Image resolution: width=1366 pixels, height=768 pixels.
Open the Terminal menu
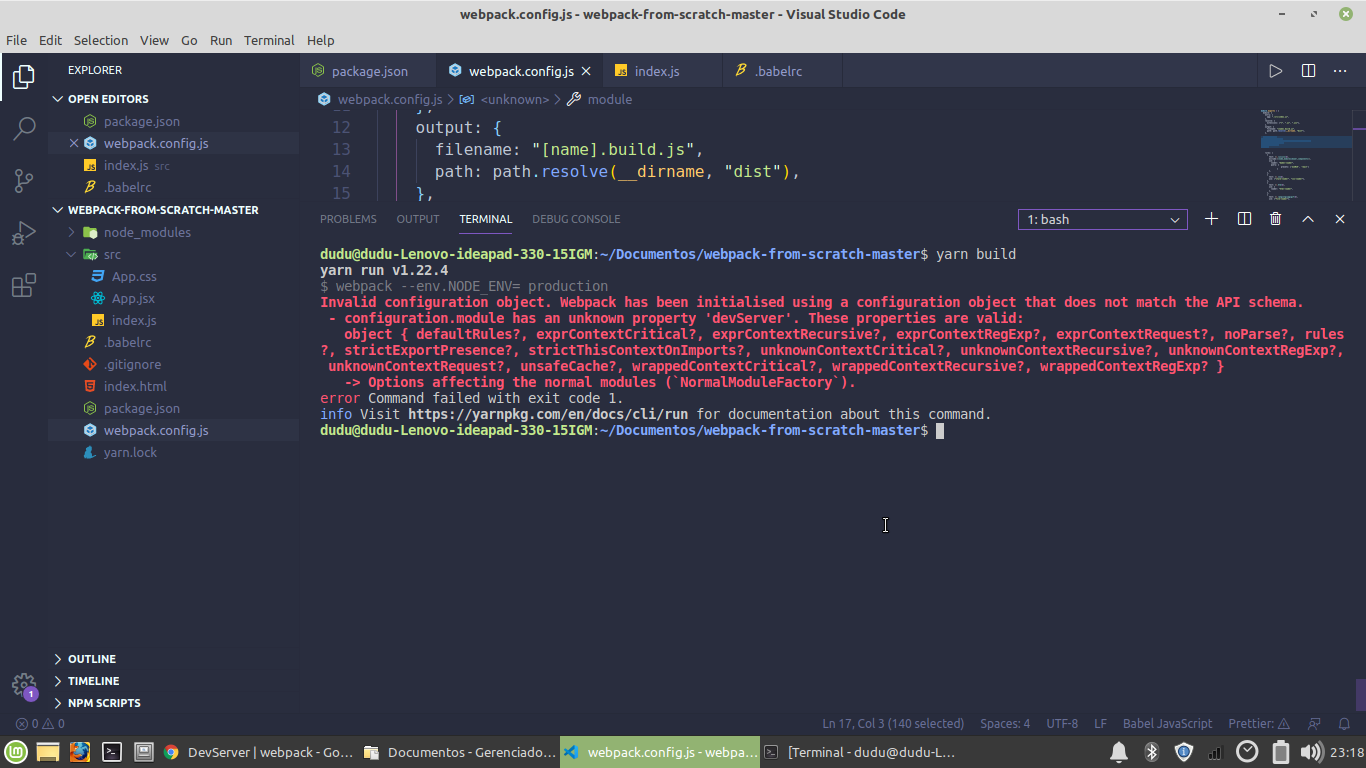pos(269,40)
